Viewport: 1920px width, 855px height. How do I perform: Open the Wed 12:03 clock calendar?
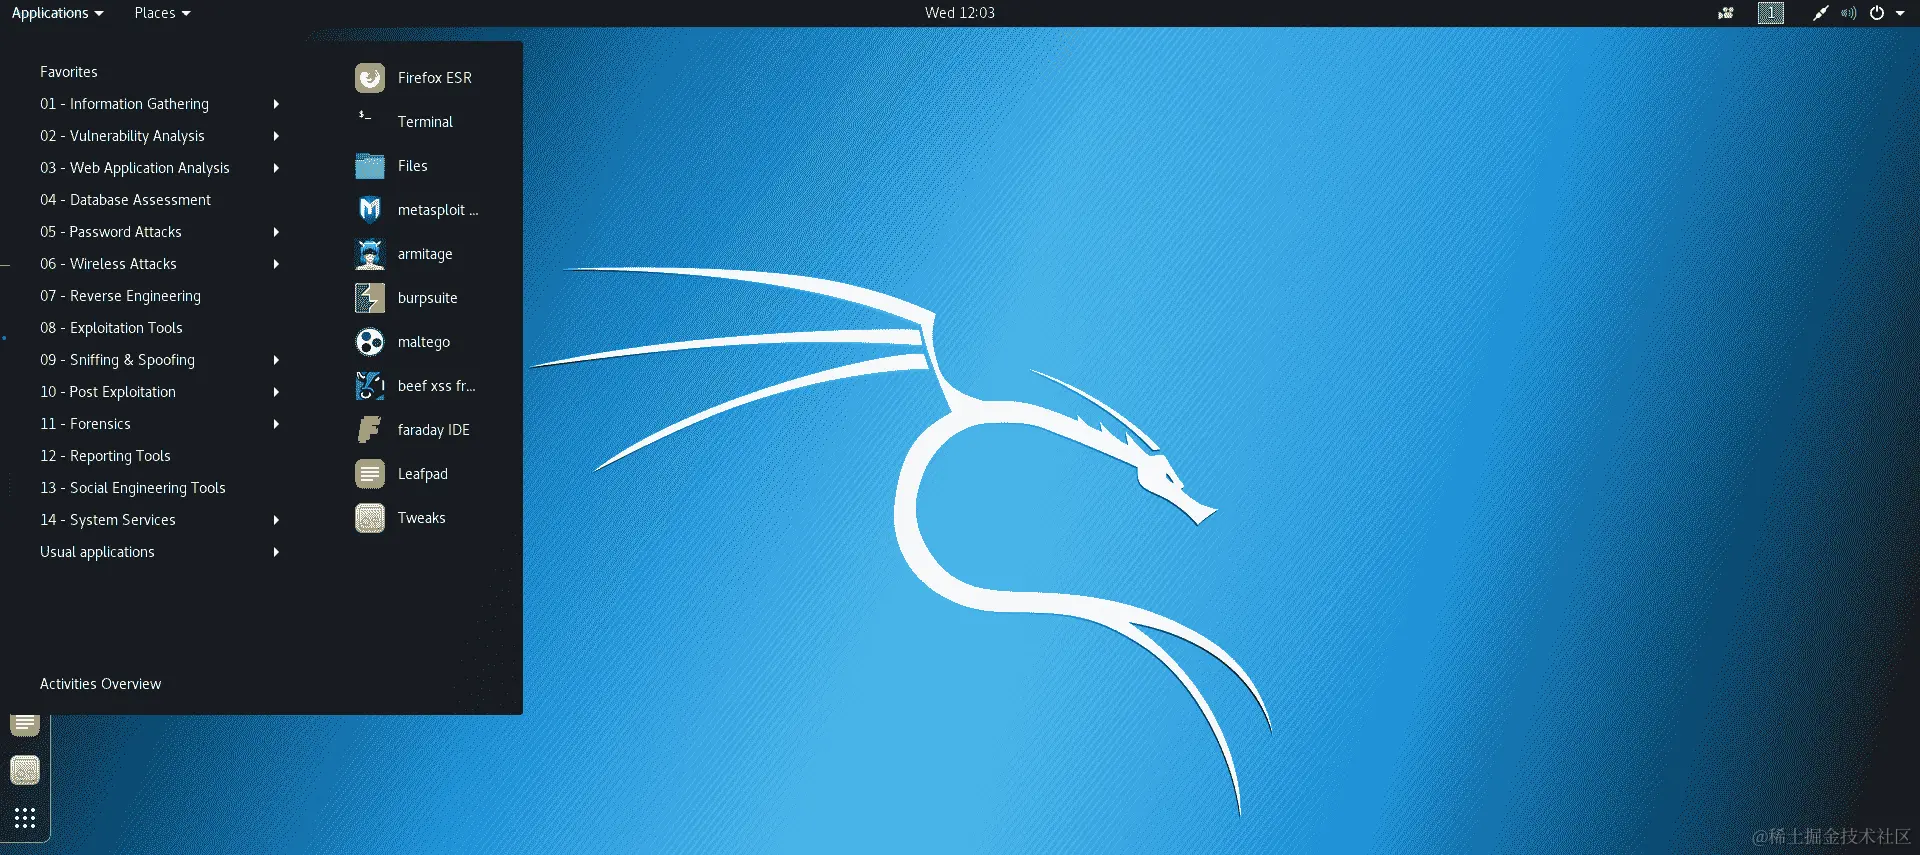click(960, 13)
